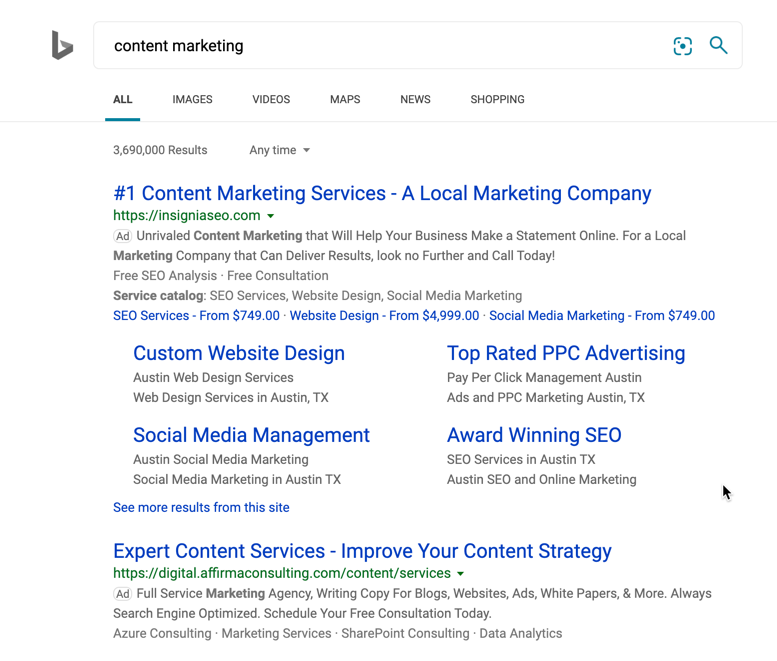Open dropdown arrow beside insigniaseo.com URL

[271, 216]
